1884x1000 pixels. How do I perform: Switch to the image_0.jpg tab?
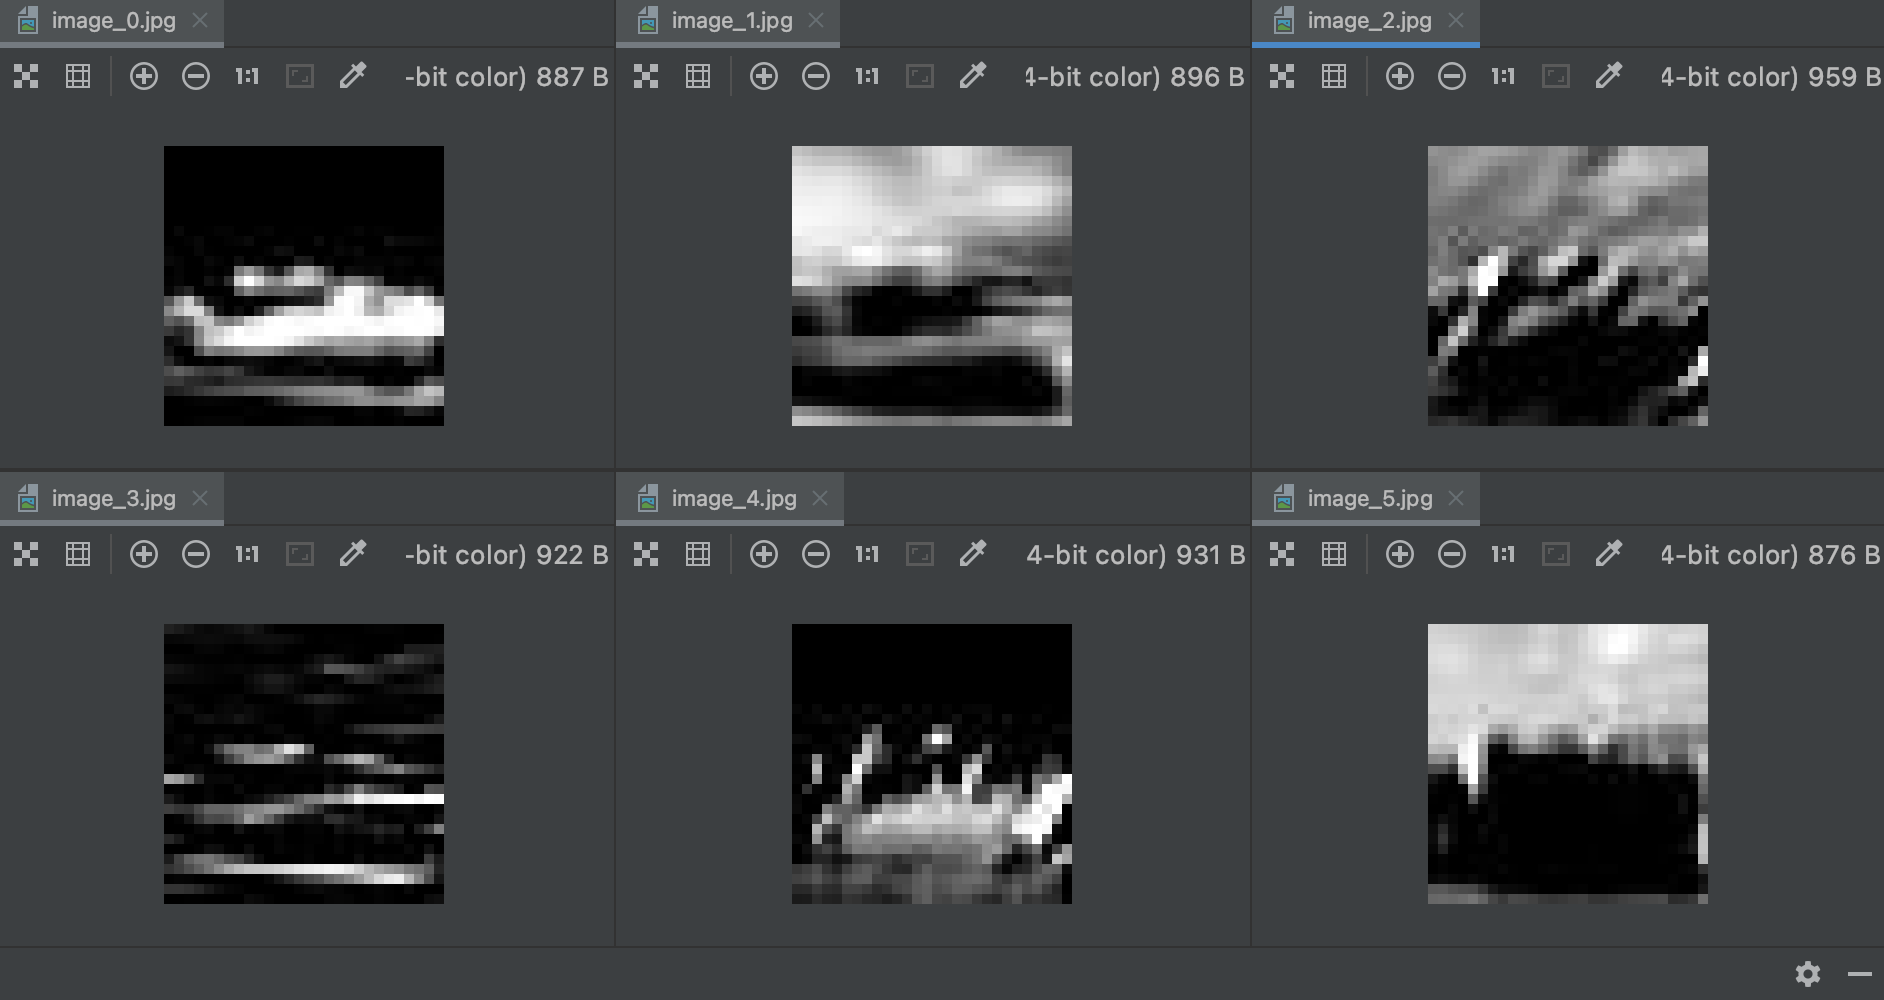113,21
